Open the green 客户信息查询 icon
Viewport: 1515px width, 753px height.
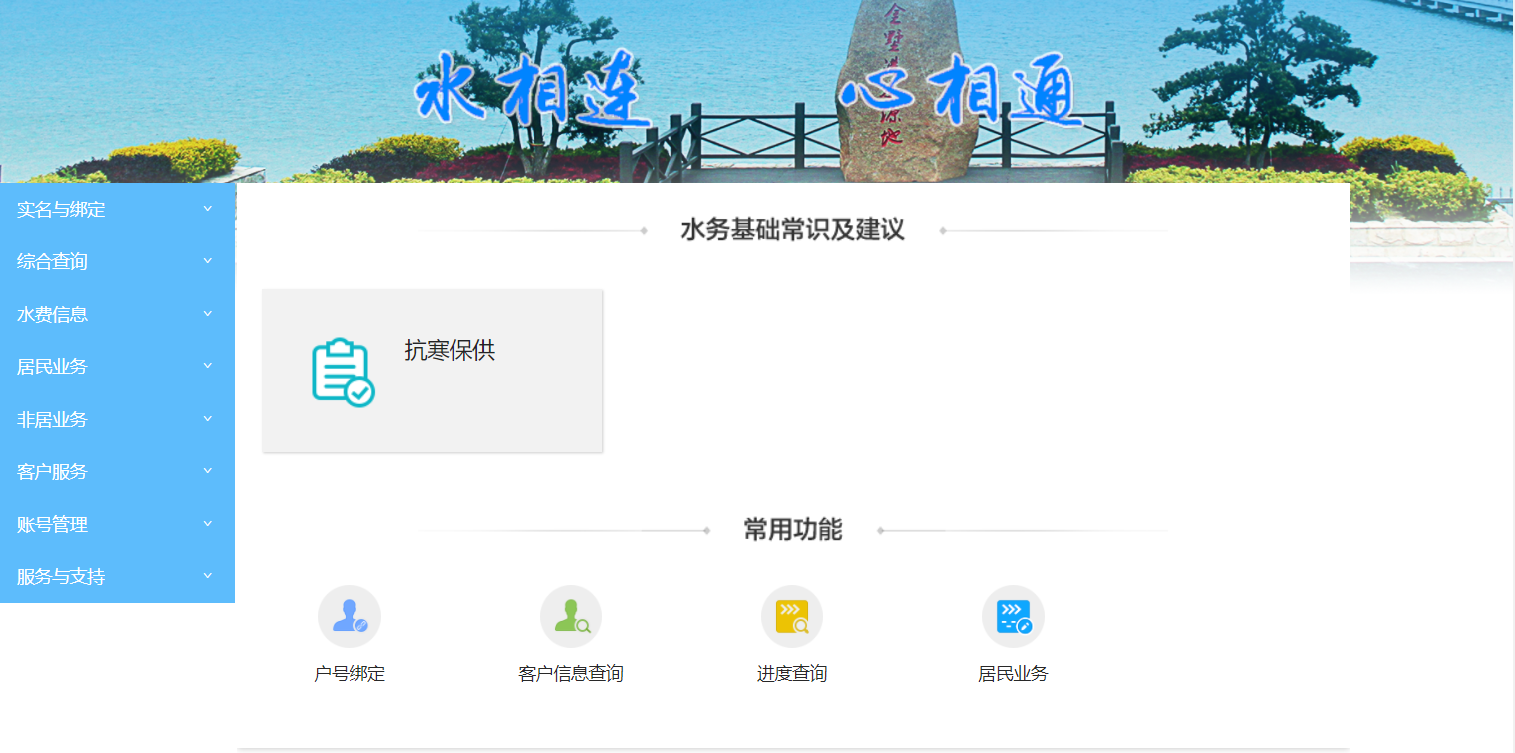click(571, 616)
